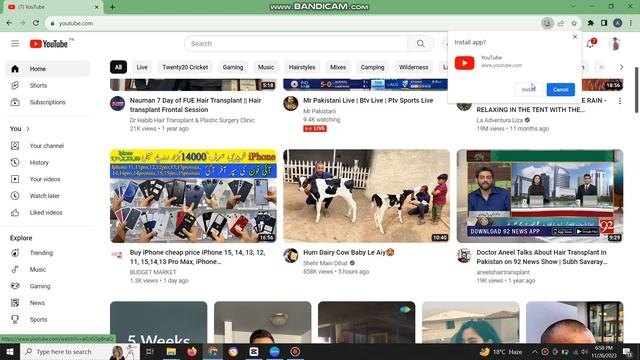Open Gaming under Explore

point(47,286)
